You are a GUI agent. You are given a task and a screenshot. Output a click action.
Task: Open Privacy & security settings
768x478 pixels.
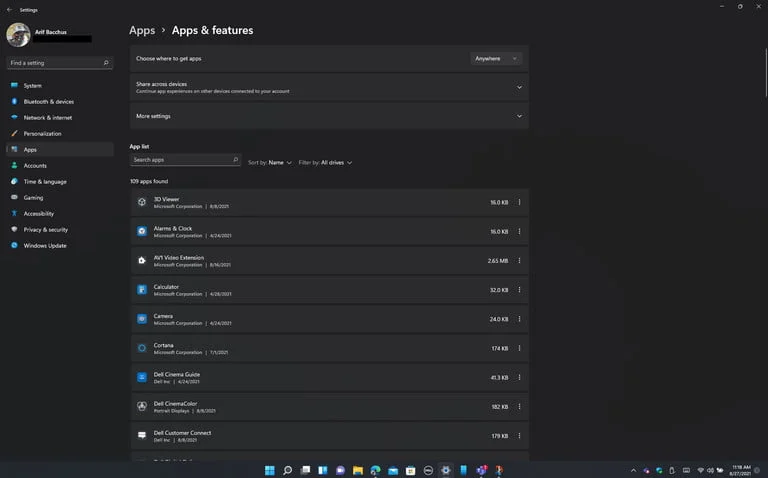coord(60,229)
